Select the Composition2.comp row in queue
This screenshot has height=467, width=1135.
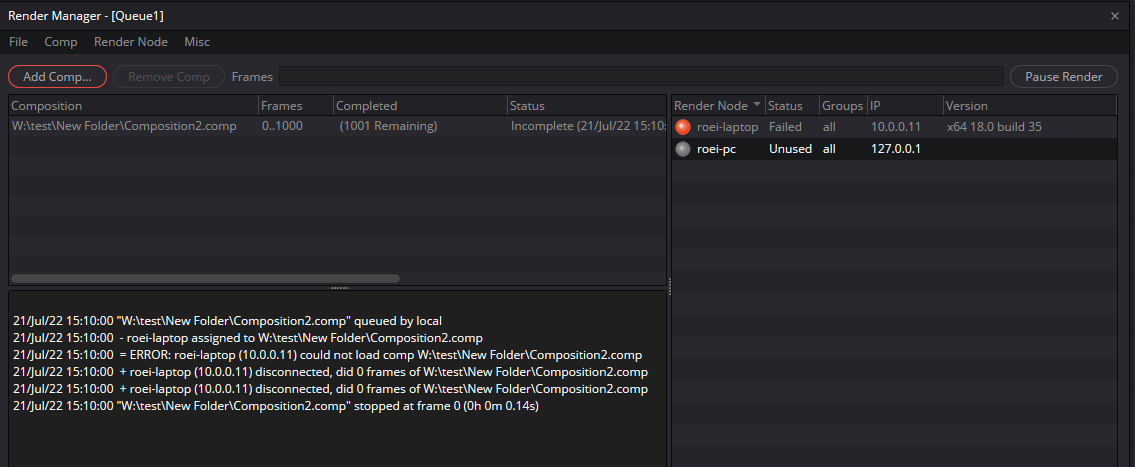tap(337, 127)
